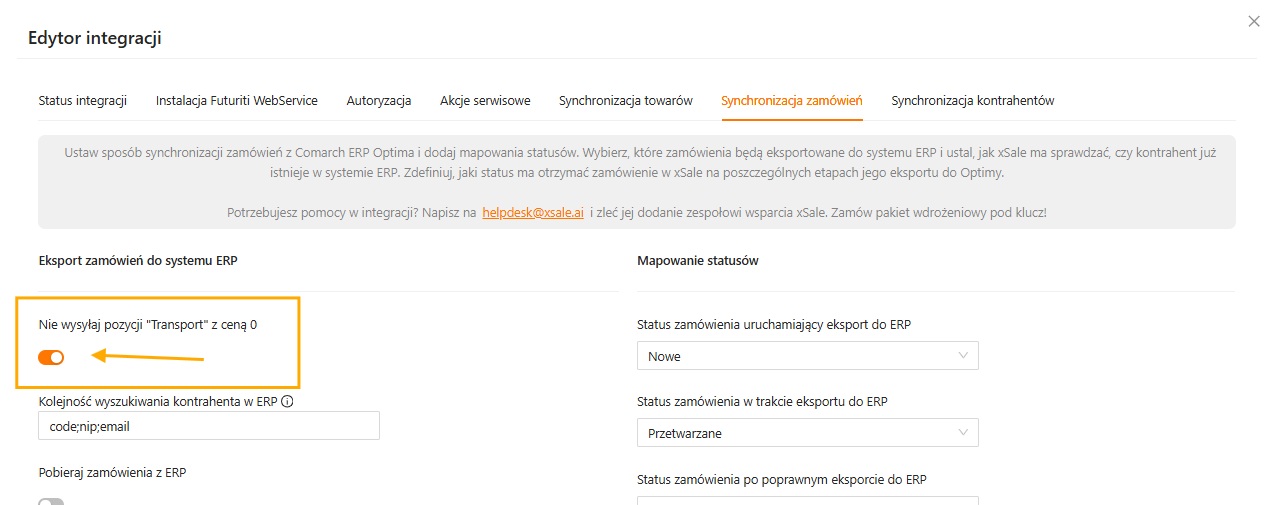The height and width of the screenshot is (505, 1272).
Task: Select the Synchronizacja zamówień tab
Action: [792, 101]
